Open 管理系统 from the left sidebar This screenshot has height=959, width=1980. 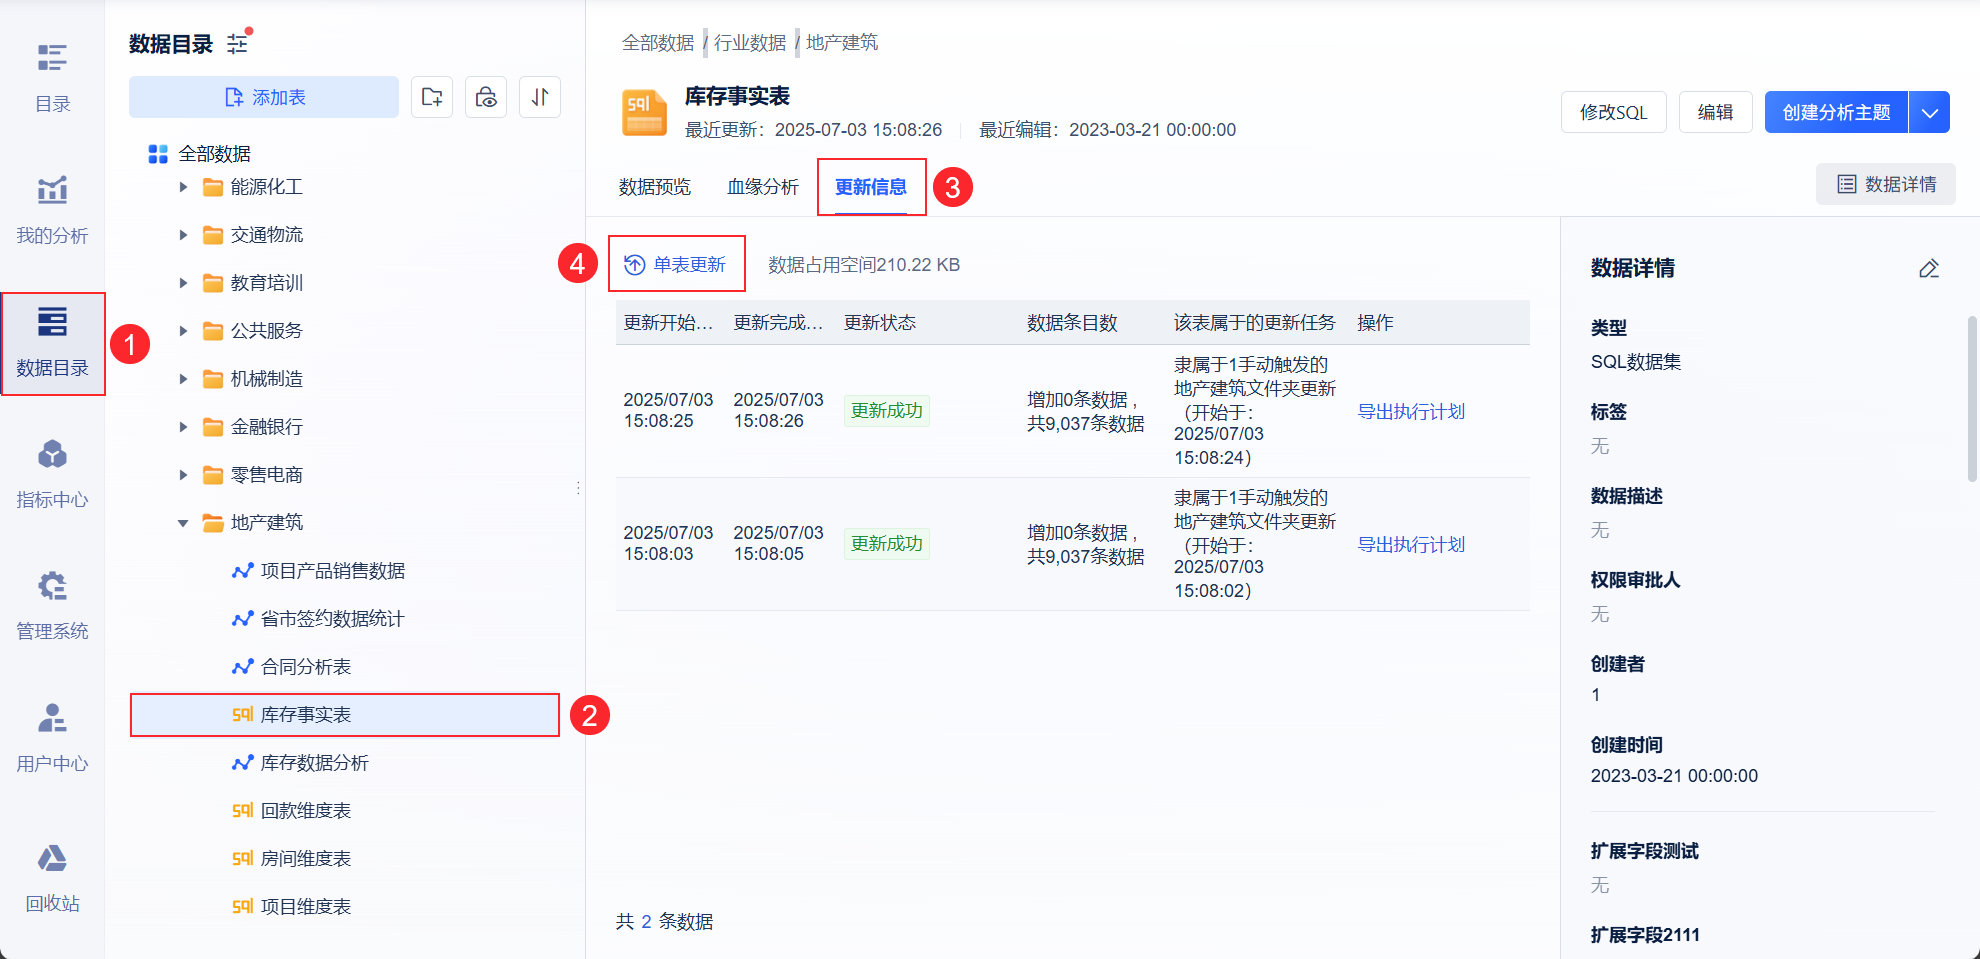pos(52,606)
